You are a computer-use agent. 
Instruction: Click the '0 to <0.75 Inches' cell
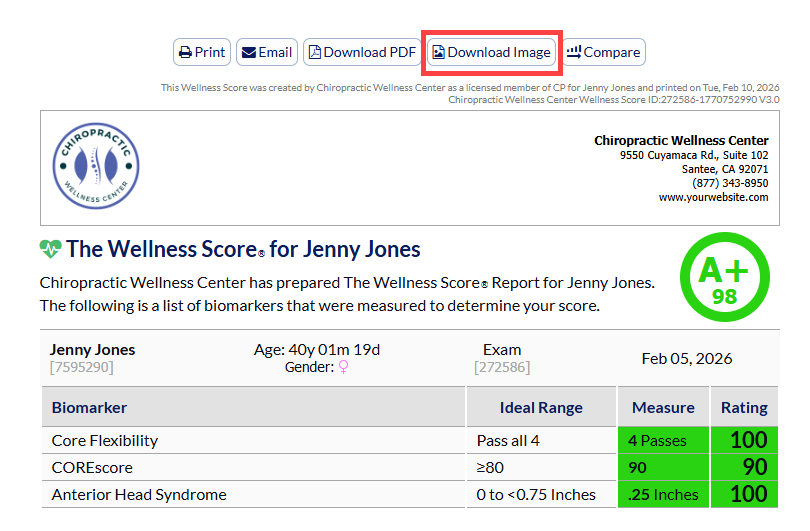[x=541, y=495]
